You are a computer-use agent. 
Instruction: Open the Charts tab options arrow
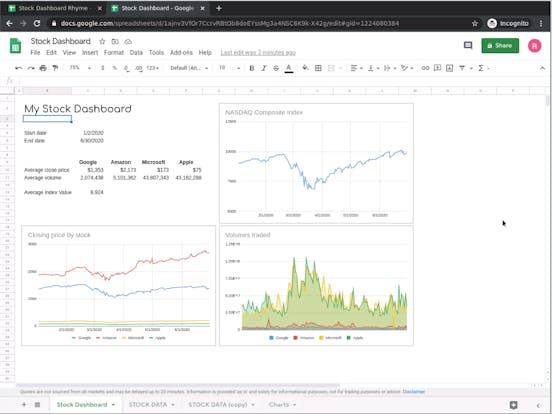tap(294, 405)
